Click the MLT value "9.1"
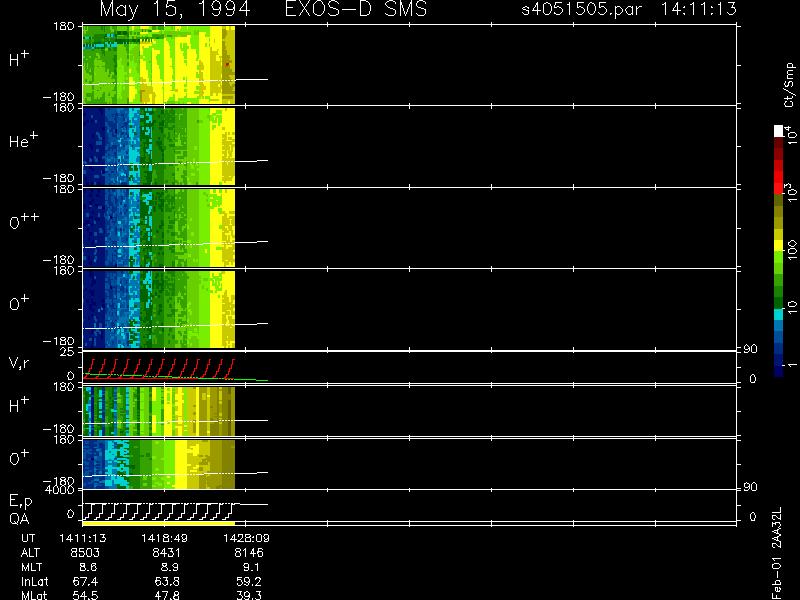This screenshot has height=600, width=800. (250, 567)
